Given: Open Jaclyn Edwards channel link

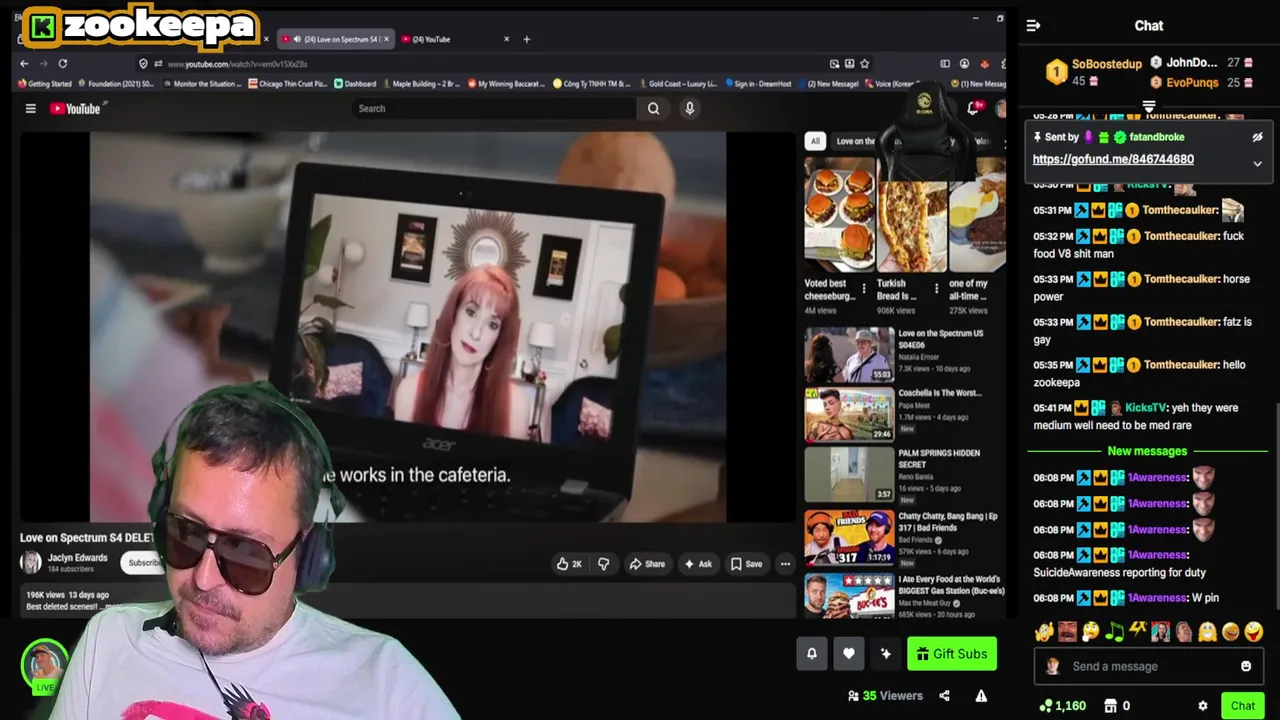Looking at the screenshot, I should coord(77,558).
